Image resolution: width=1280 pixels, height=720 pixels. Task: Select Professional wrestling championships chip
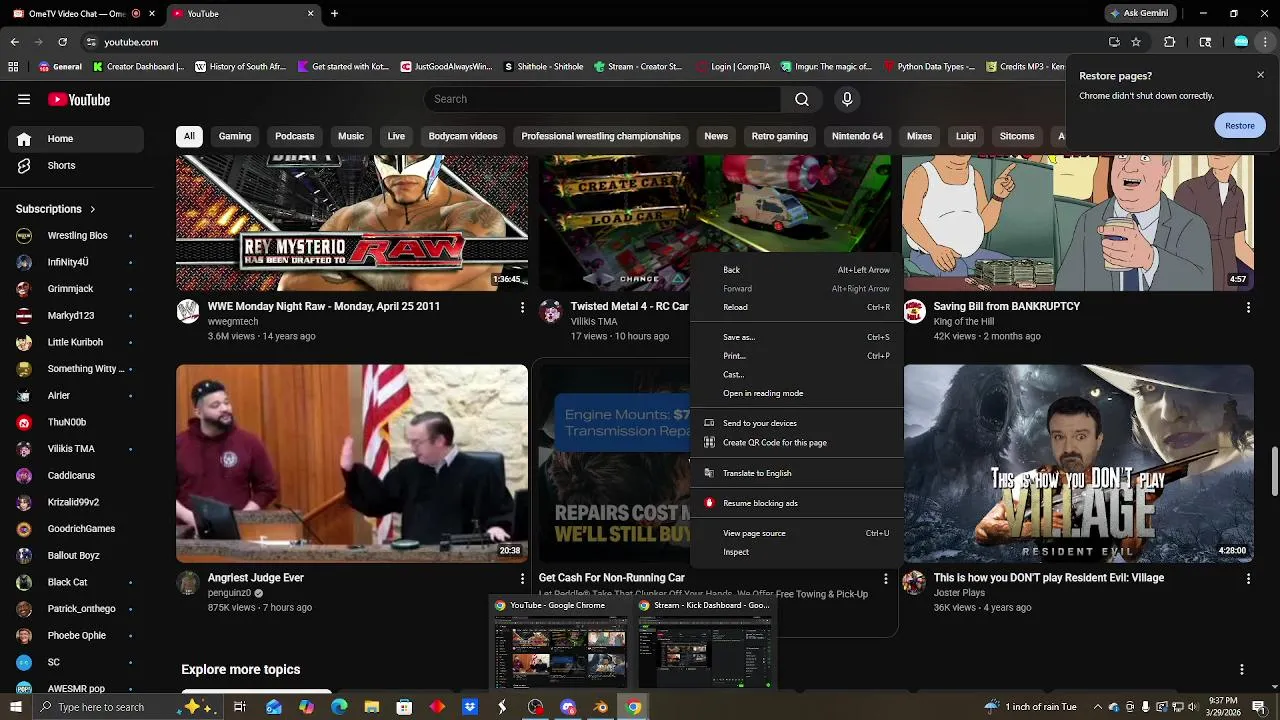point(601,137)
